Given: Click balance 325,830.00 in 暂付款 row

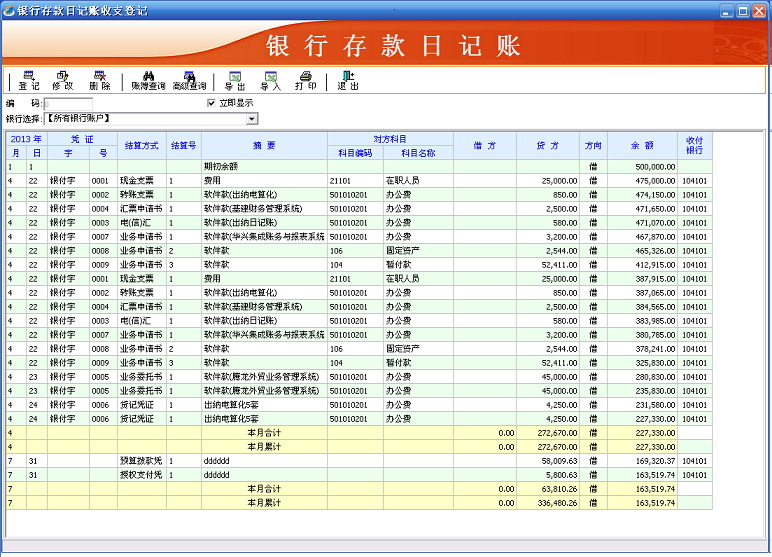Looking at the screenshot, I should (x=643, y=363).
